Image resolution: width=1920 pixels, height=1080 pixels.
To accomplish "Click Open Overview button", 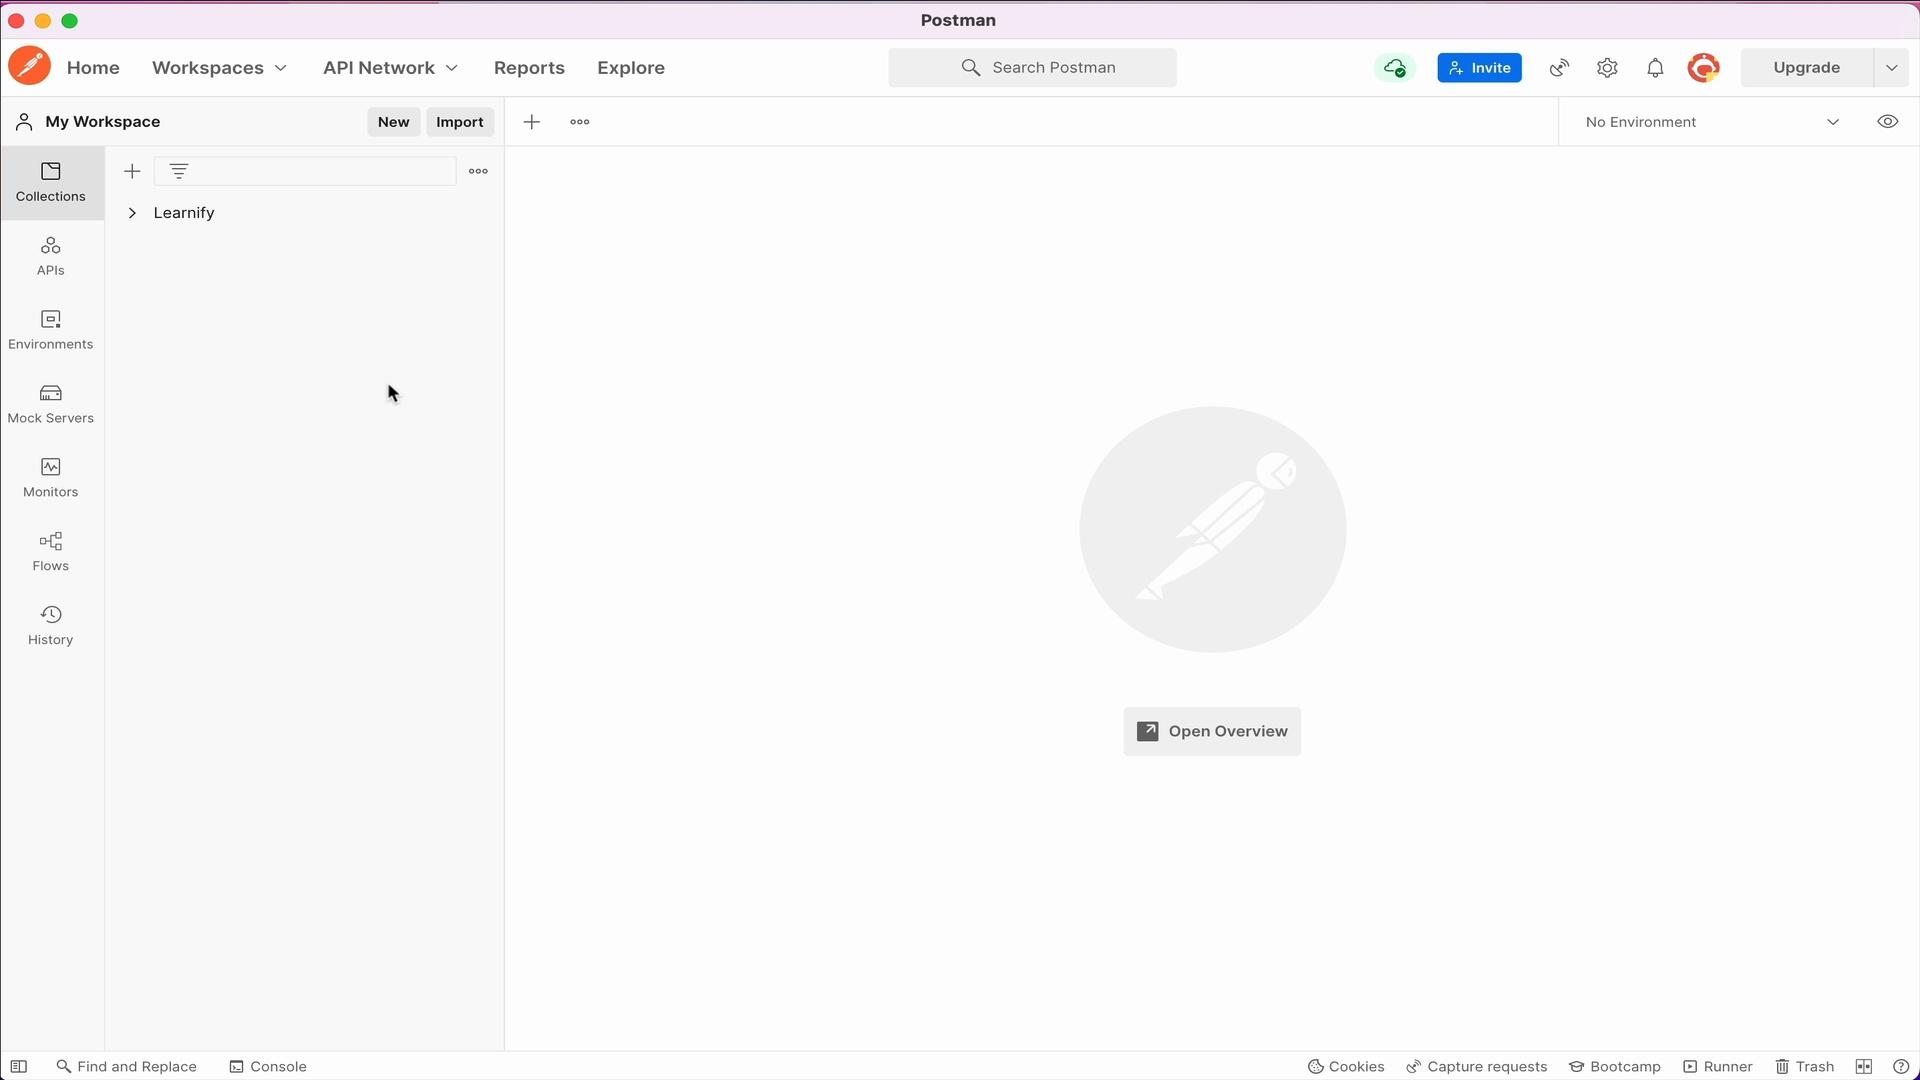I will (x=1212, y=731).
